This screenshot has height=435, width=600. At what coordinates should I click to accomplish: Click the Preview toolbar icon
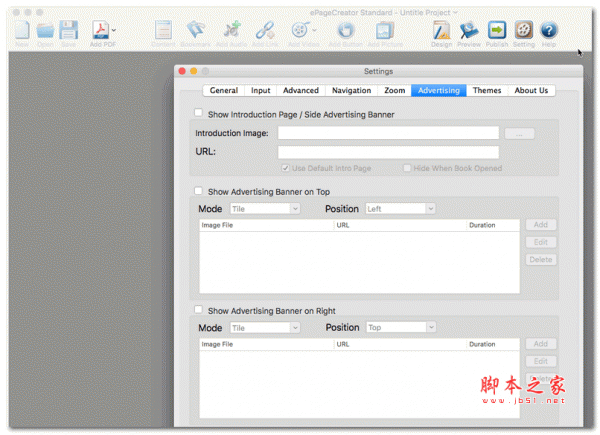coord(469,31)
